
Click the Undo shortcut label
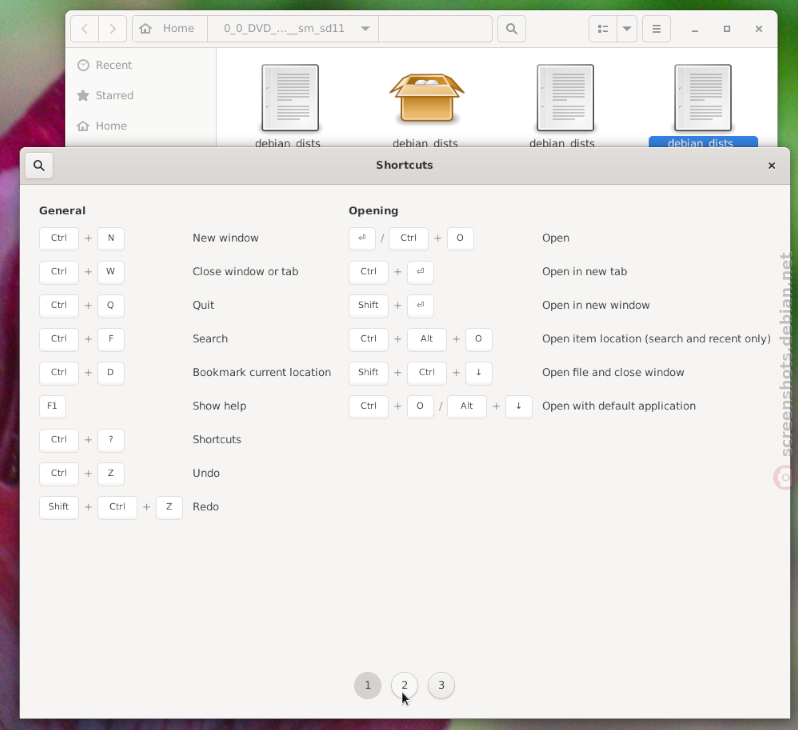click(206, 473)
